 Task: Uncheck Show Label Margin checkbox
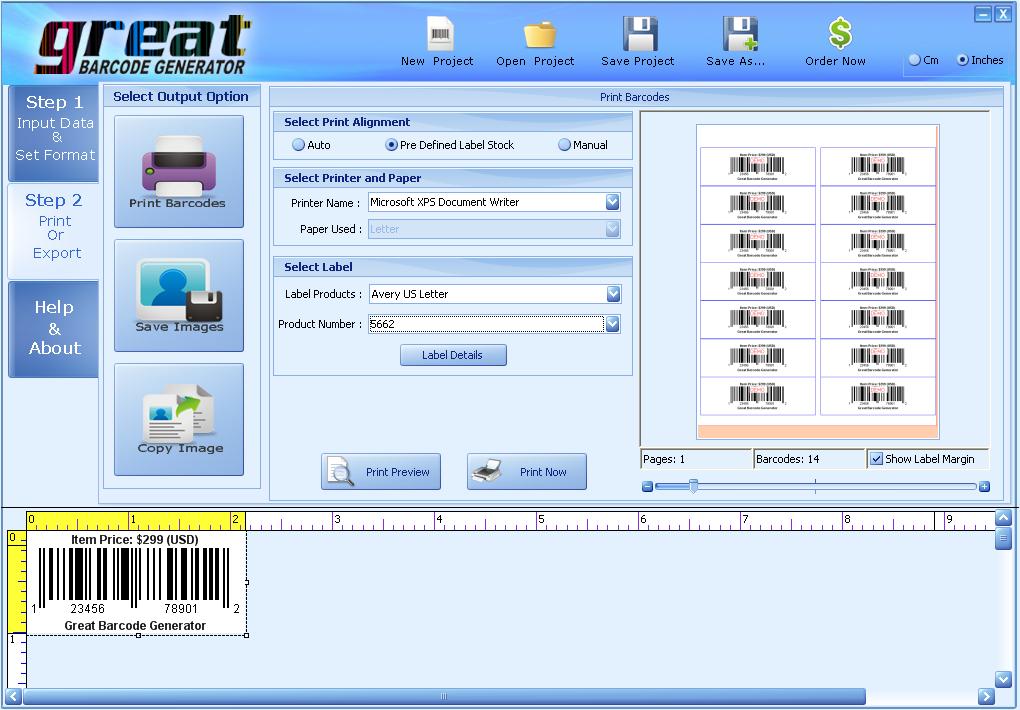point(877,459)
